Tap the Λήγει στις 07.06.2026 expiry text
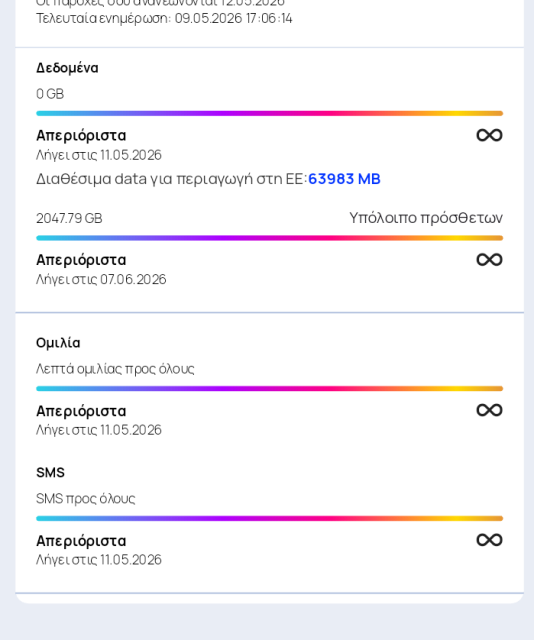534x640 pixels. coord(101,280)
